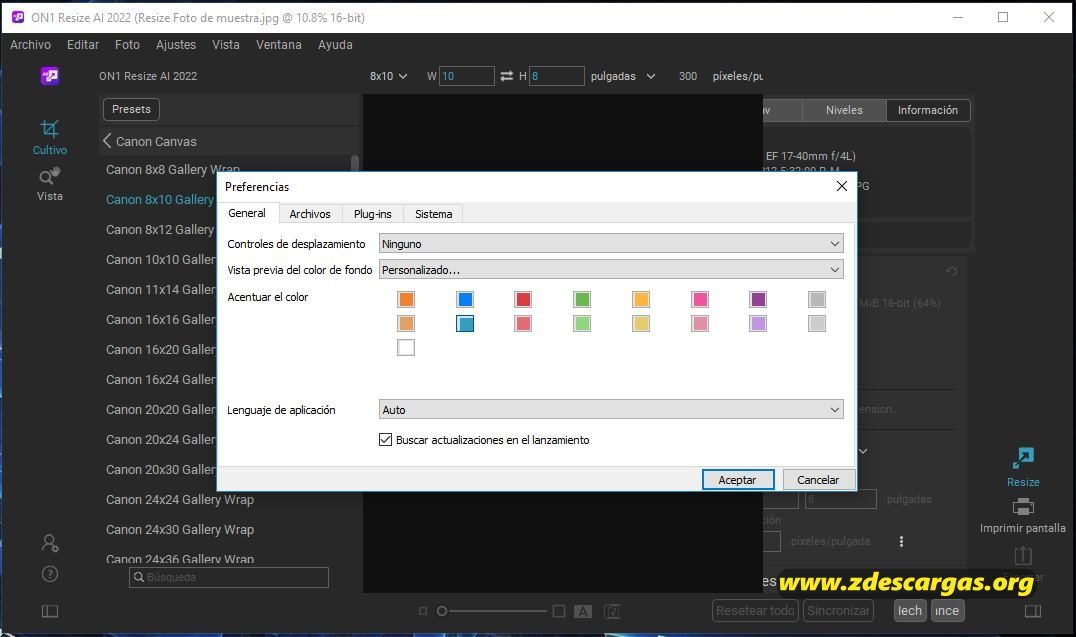The width and height of the screenshot is (1076, 637).
Task: Select the Cultivo crop tool
Action: point(49,137)
